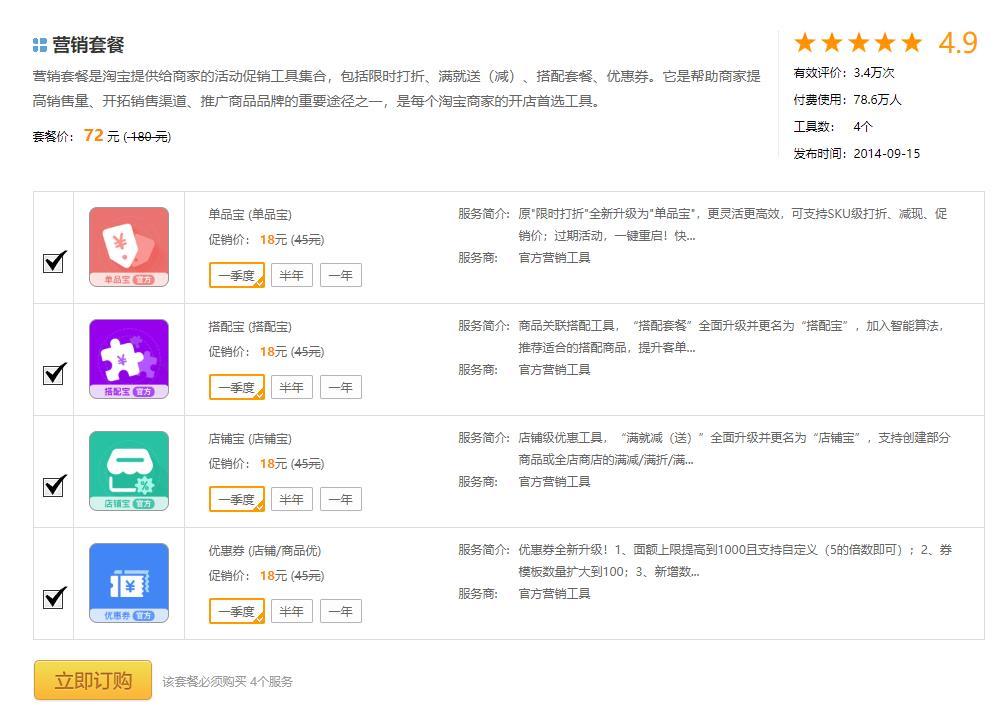Choose 半年 for 店铺宝

point(291,499)
